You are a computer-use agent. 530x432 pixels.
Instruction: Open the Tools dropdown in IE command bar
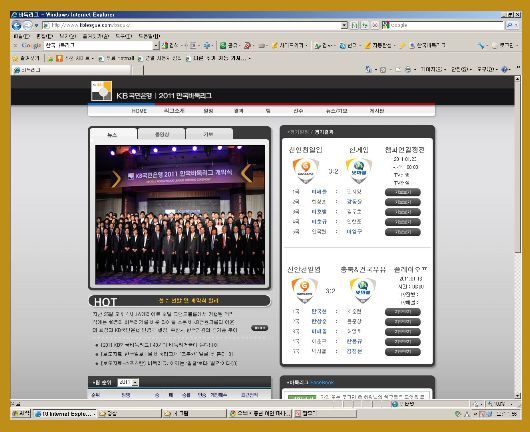[487, 69]
